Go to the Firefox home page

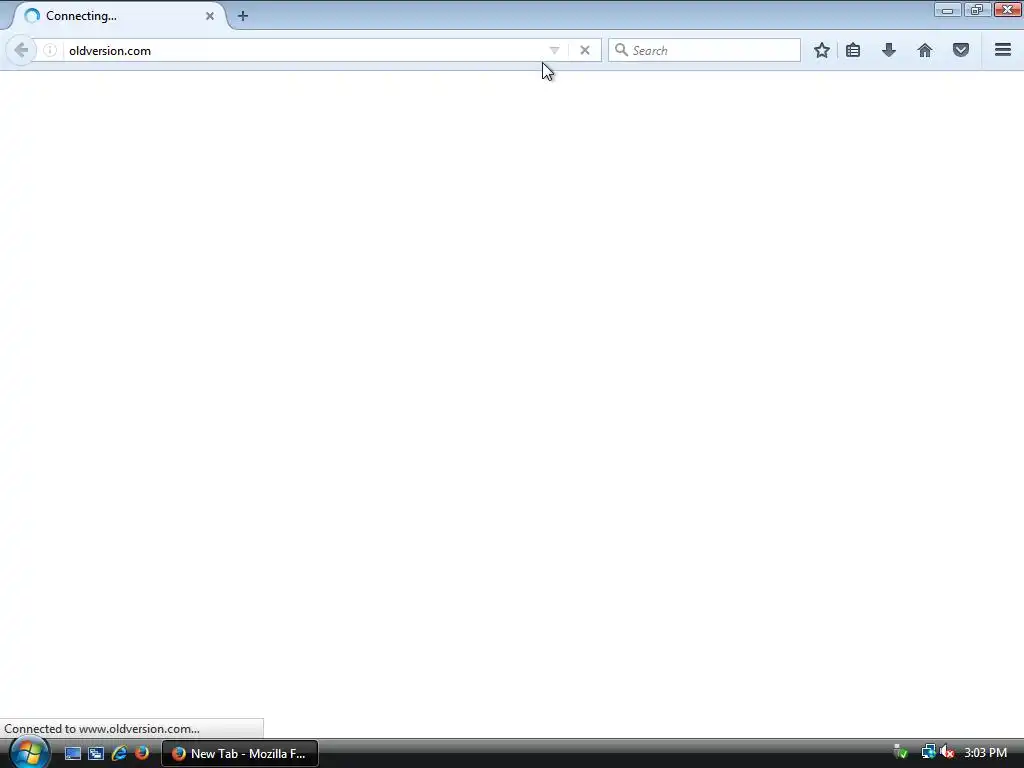(x=925, y=50)
